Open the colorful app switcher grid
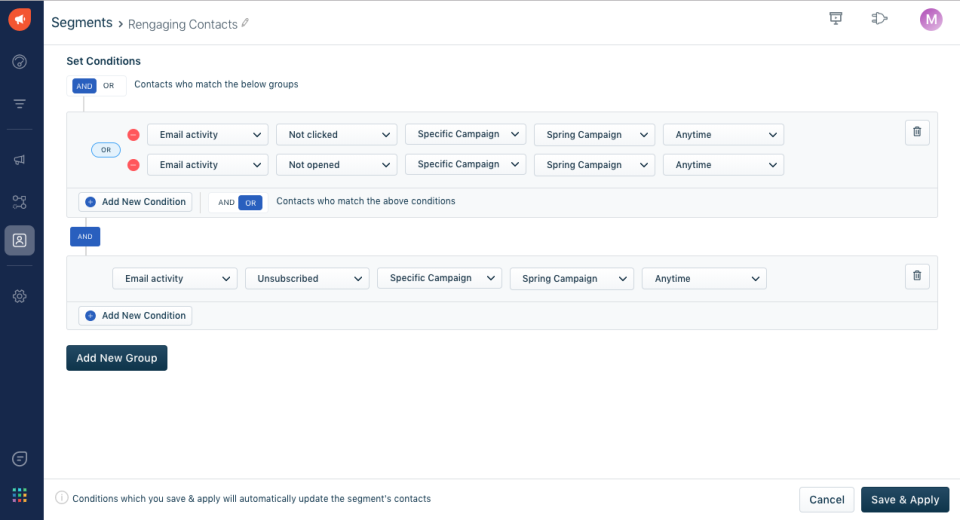This screenshot has width=960, height=520. [20, 495]
